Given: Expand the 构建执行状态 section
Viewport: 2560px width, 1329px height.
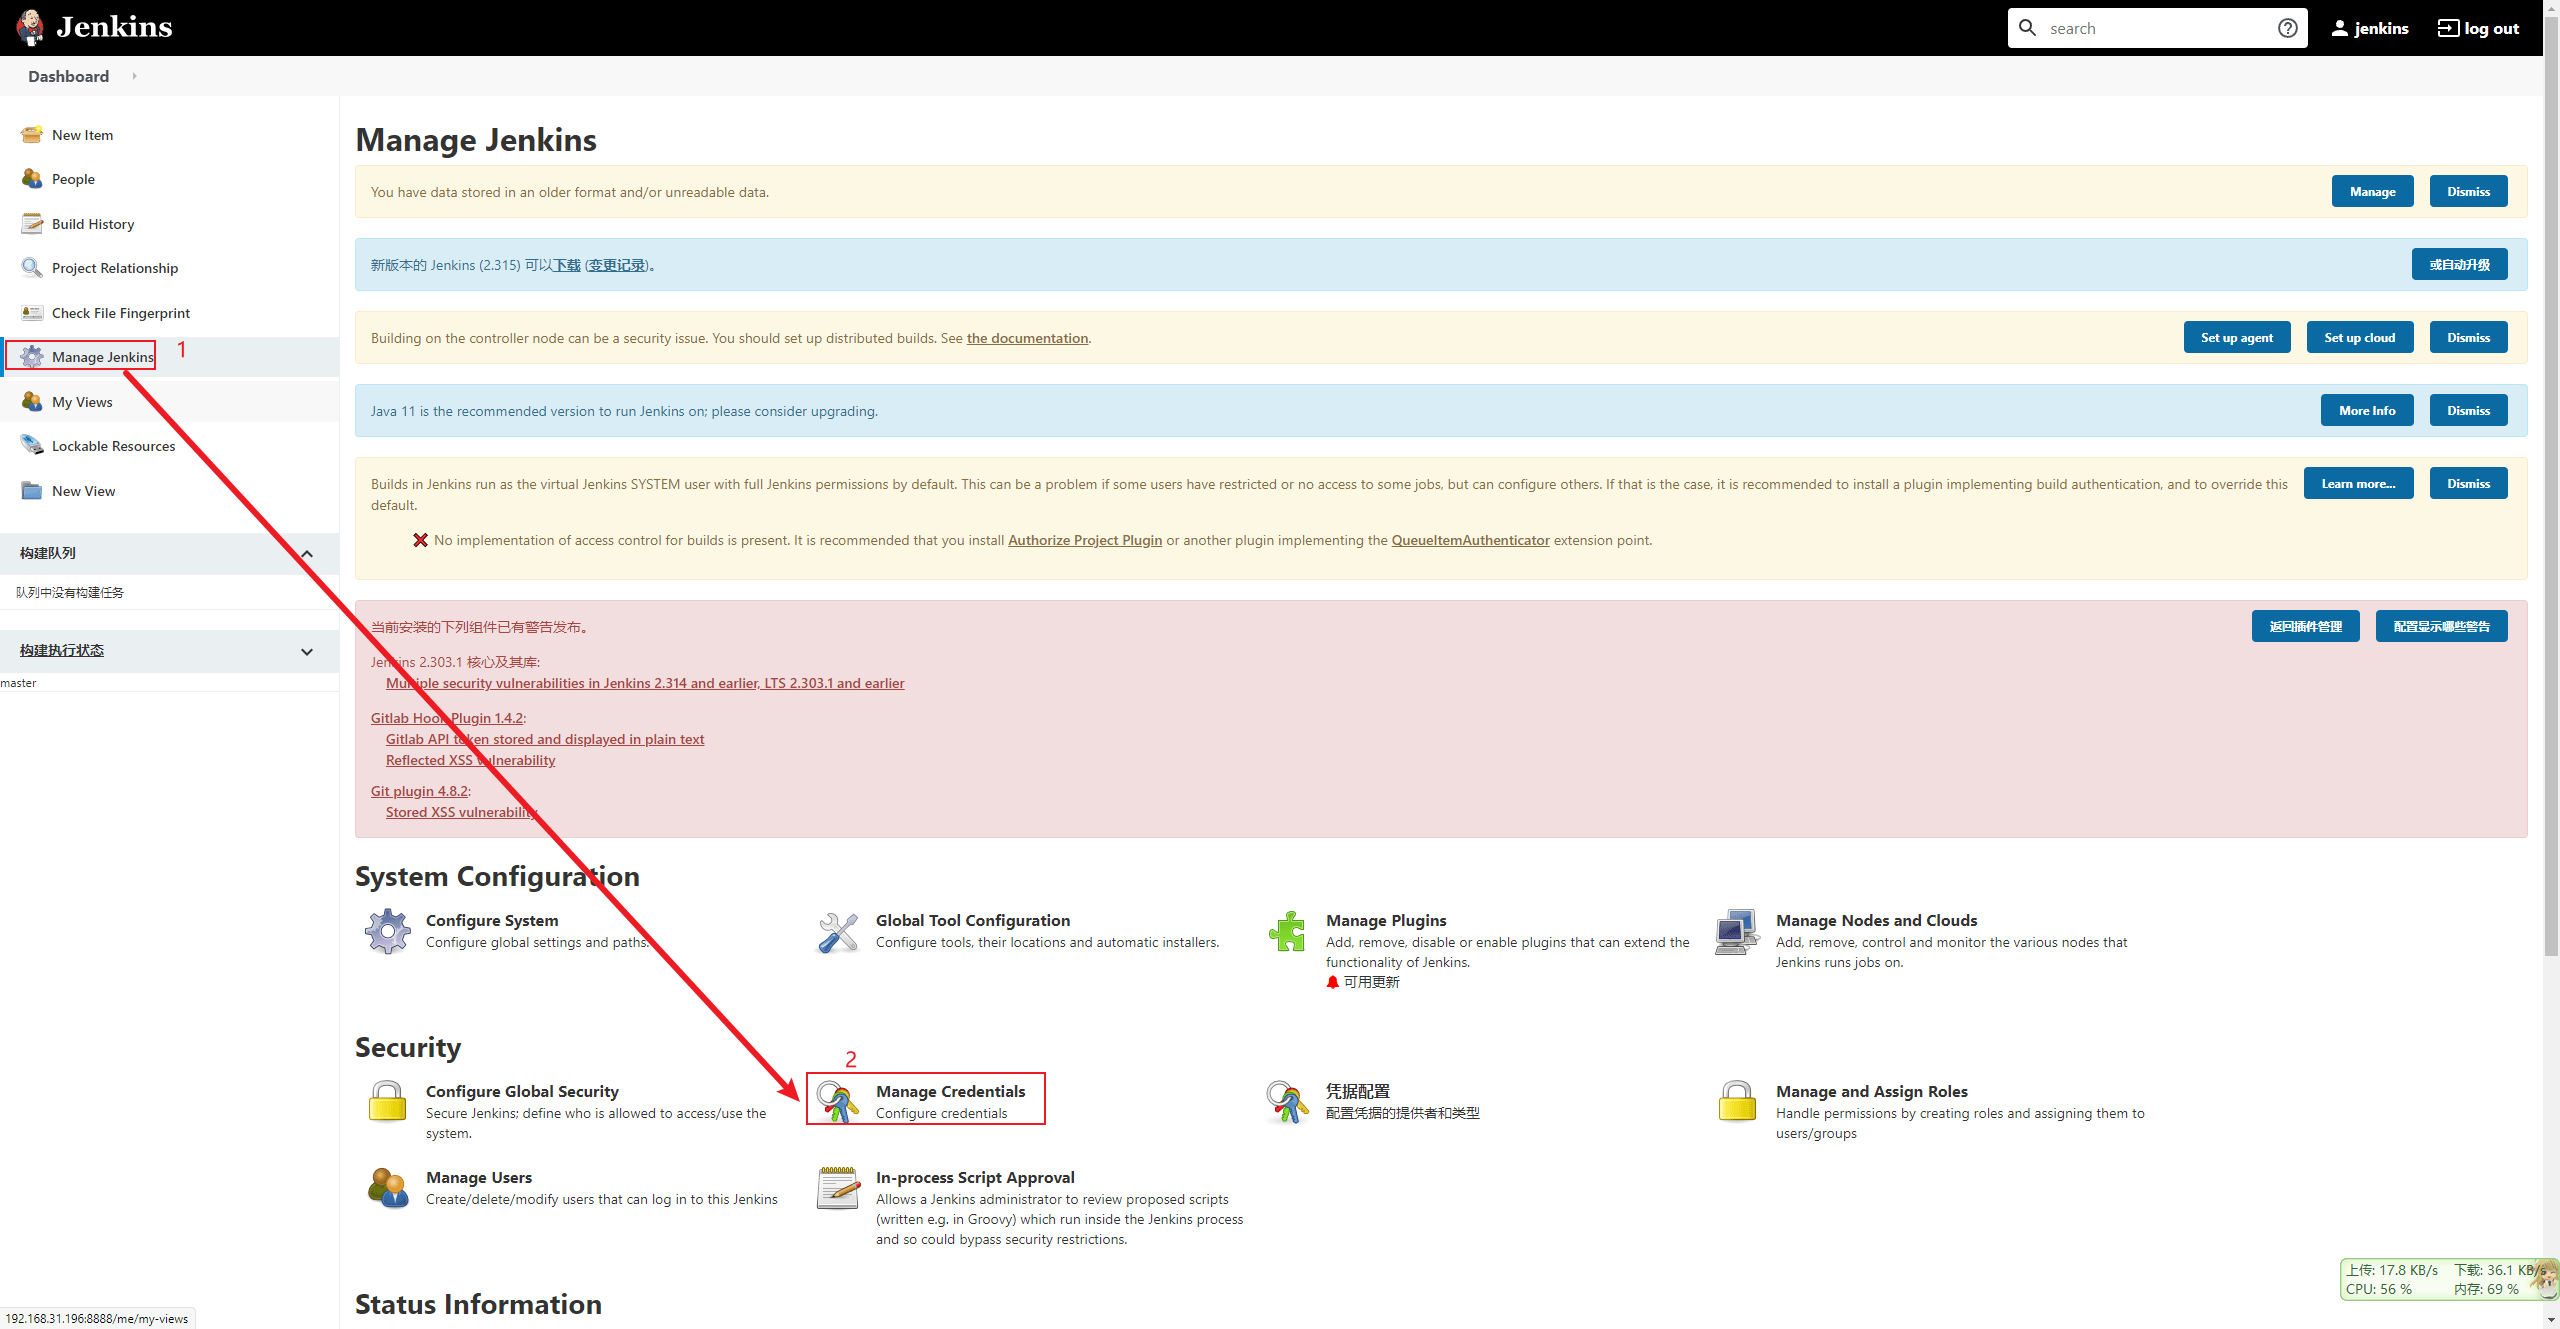Looking at the screenshot, I should coord(306,651).
